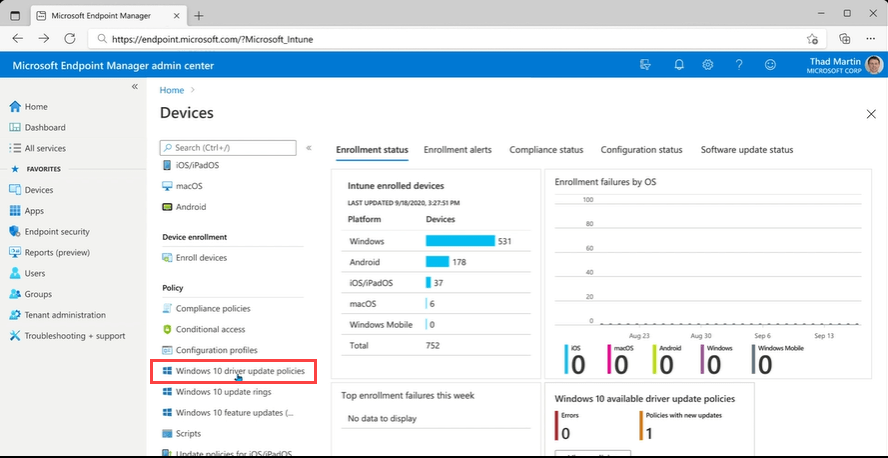This screenshot has height=458, width=888.
Task: Click the Home breadcrumb link
Action: pos(172,90)
